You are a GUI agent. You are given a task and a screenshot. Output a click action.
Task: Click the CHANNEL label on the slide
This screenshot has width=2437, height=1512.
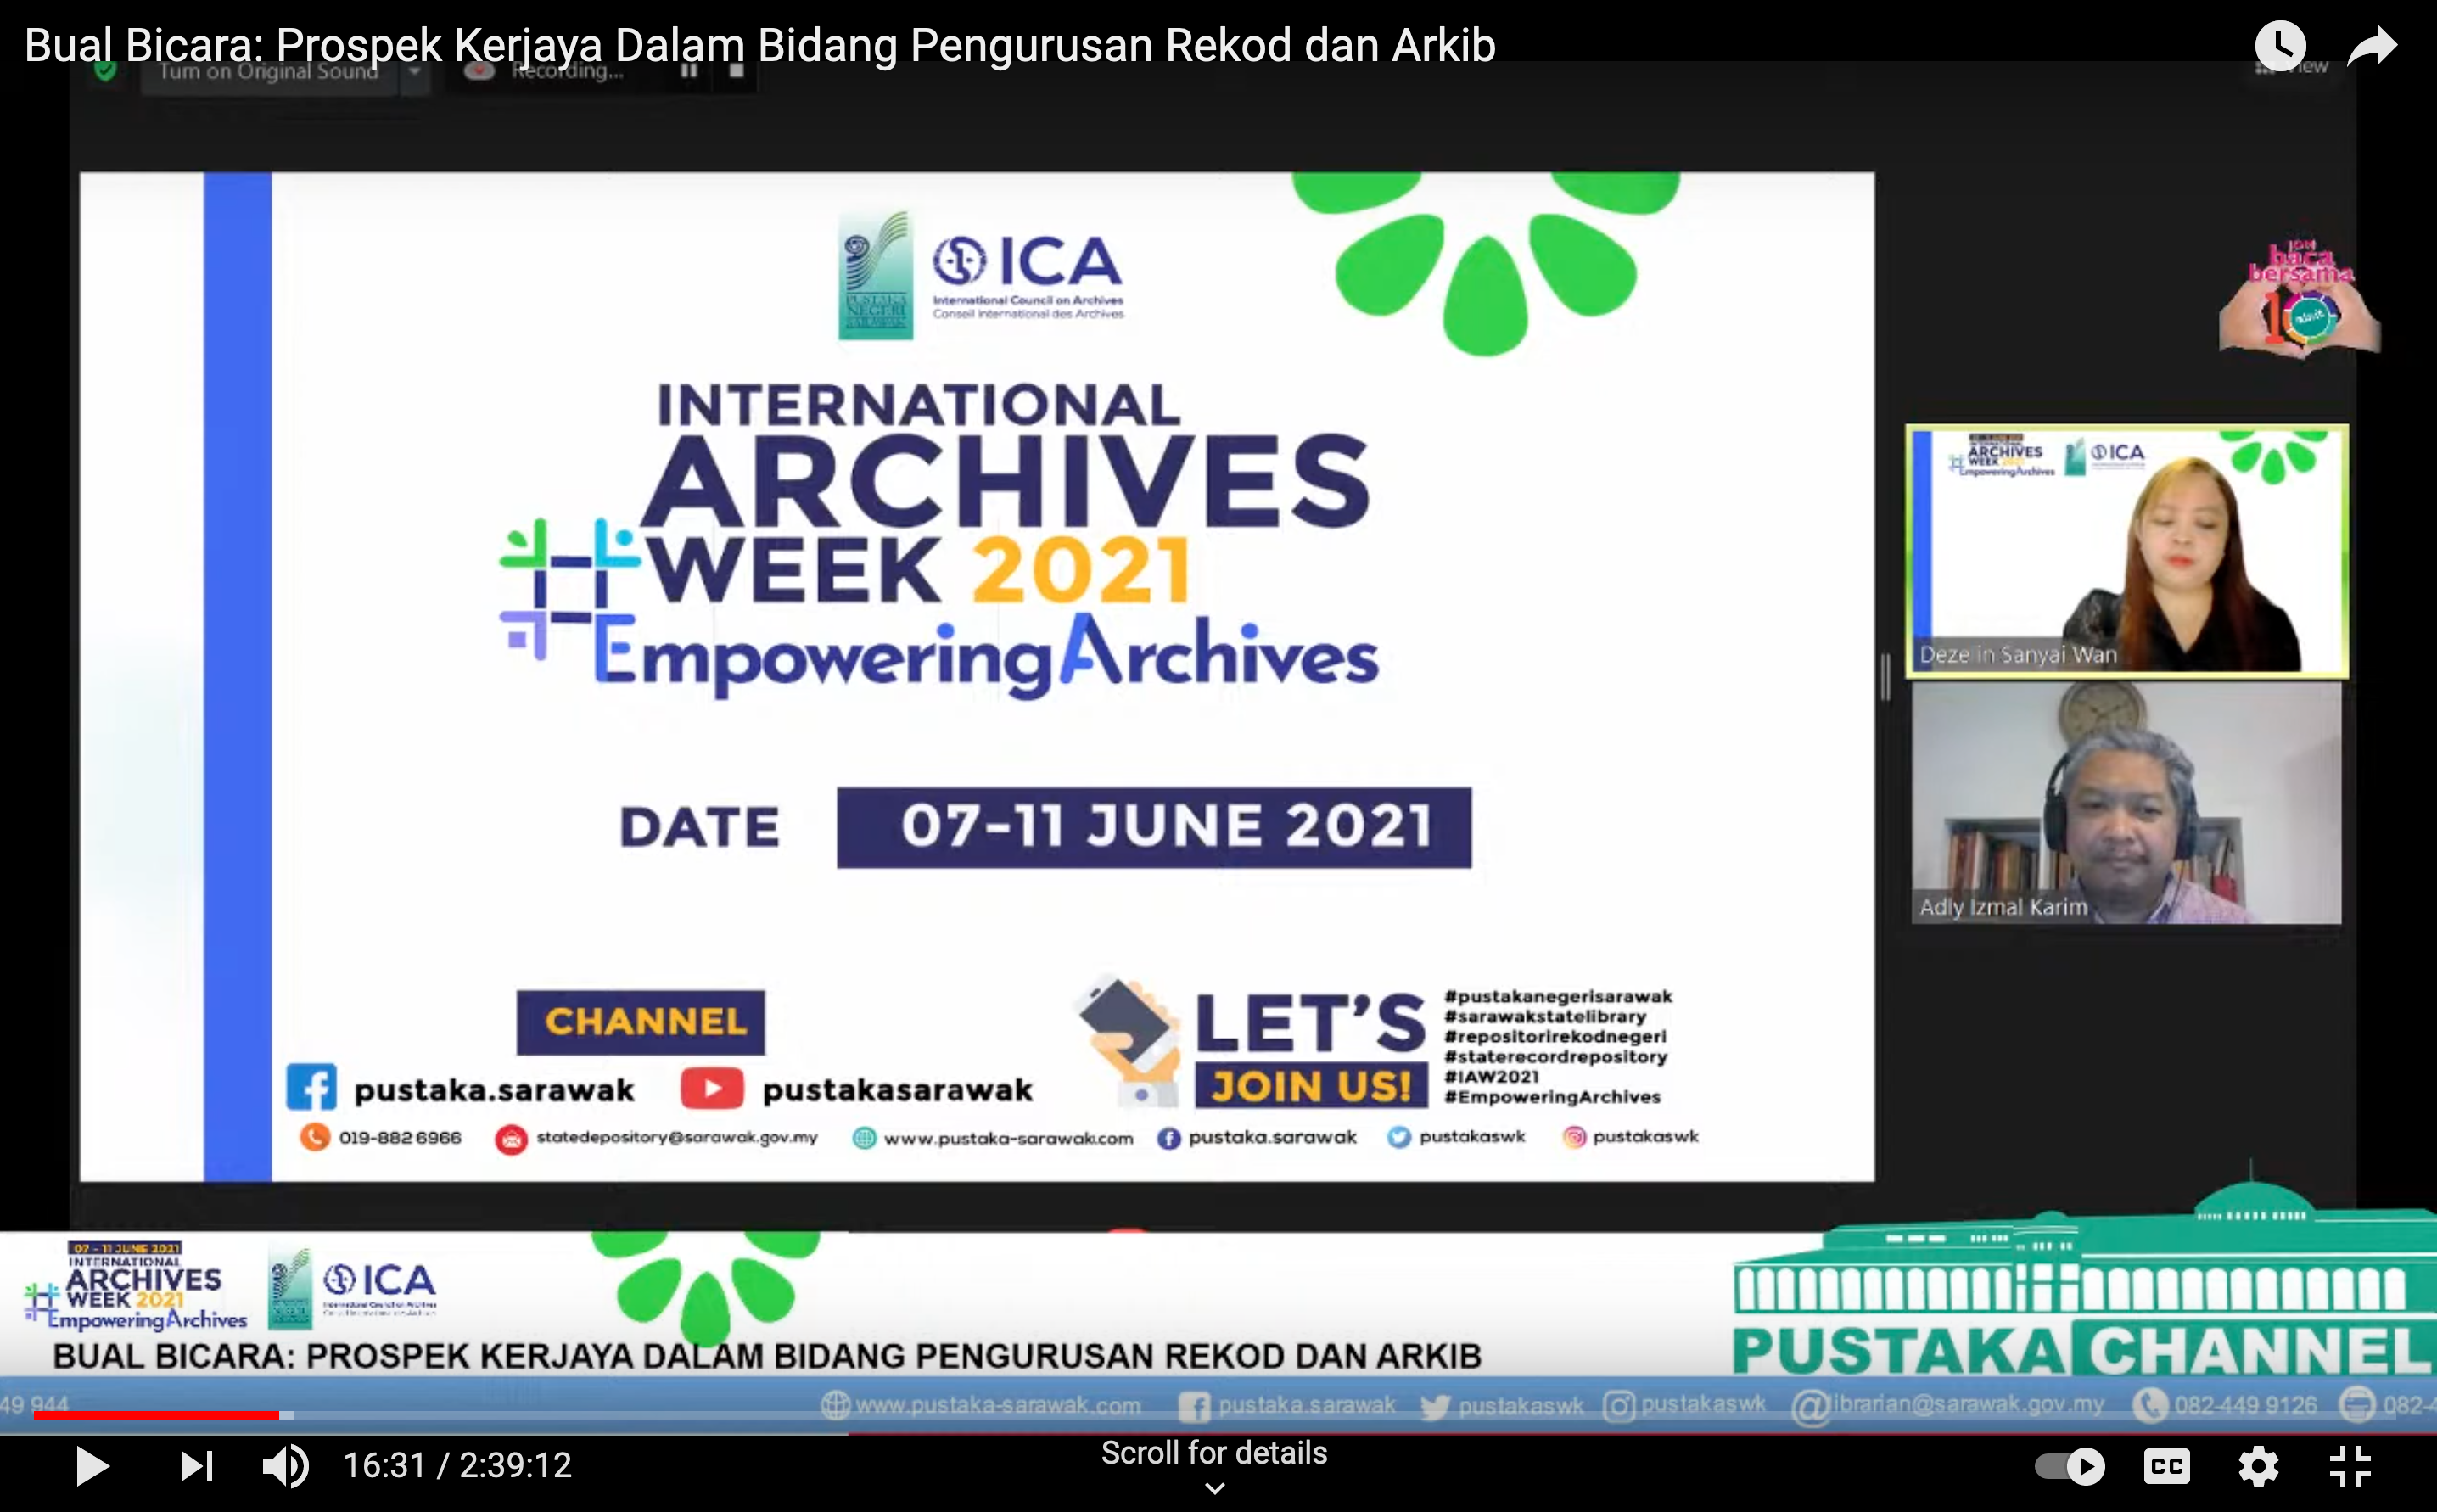click(641, 1022)
